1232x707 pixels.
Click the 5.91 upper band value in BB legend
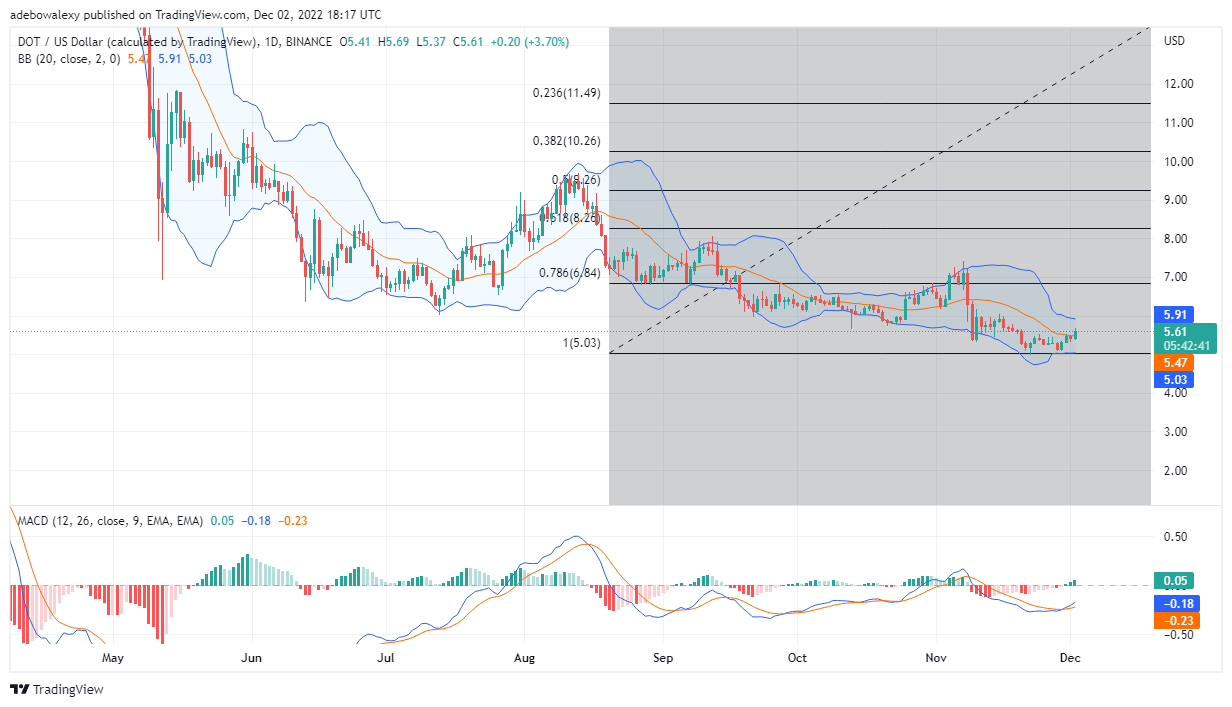pyautogui.click(x=170, y=60)
